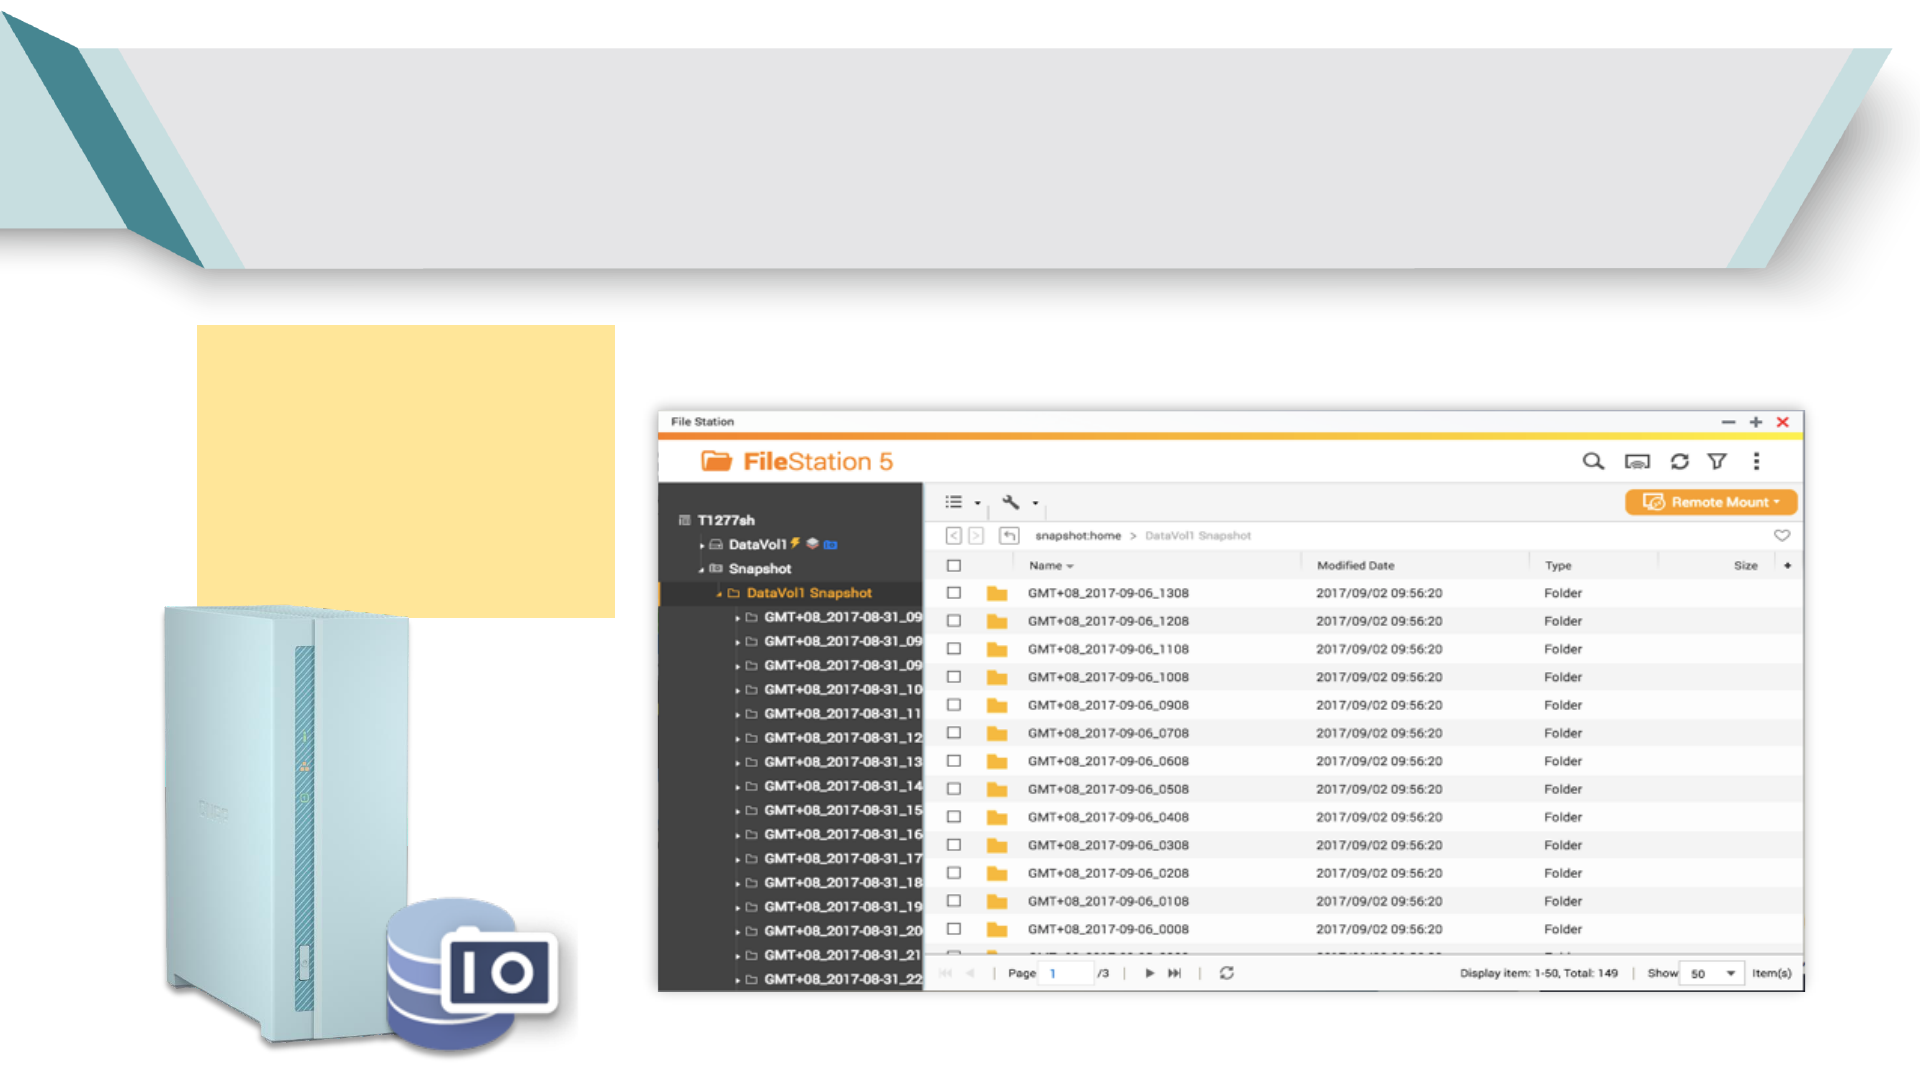The height and width of the screenshot is (1080, 1920).
Task: Click the folder icon of GMT+08_2017-09-06_1308
Action: pos(997,593)
